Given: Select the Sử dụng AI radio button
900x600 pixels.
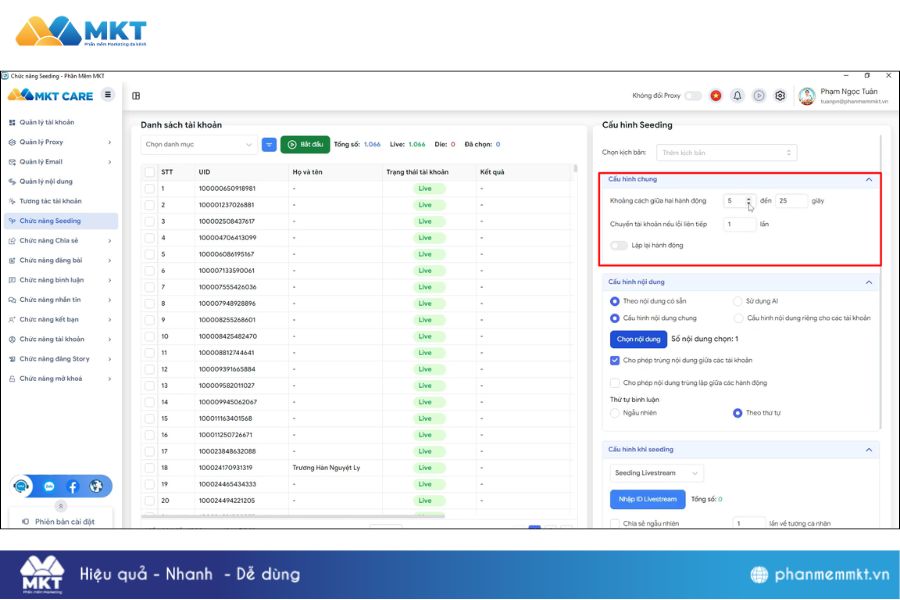Looking at the screenshot, I should tap(738, 301).
